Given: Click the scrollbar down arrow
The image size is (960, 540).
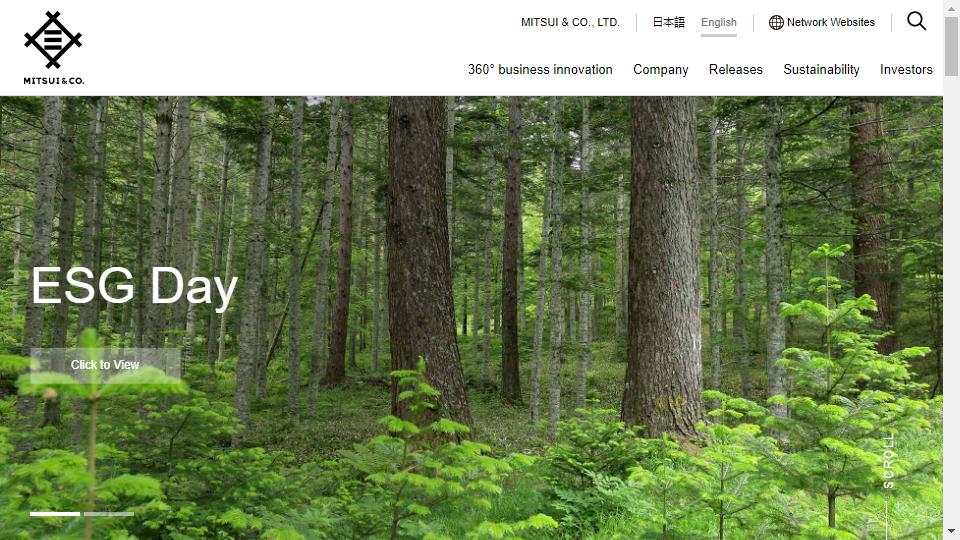Looking at the screenshot, I should [x=951, y=531].
